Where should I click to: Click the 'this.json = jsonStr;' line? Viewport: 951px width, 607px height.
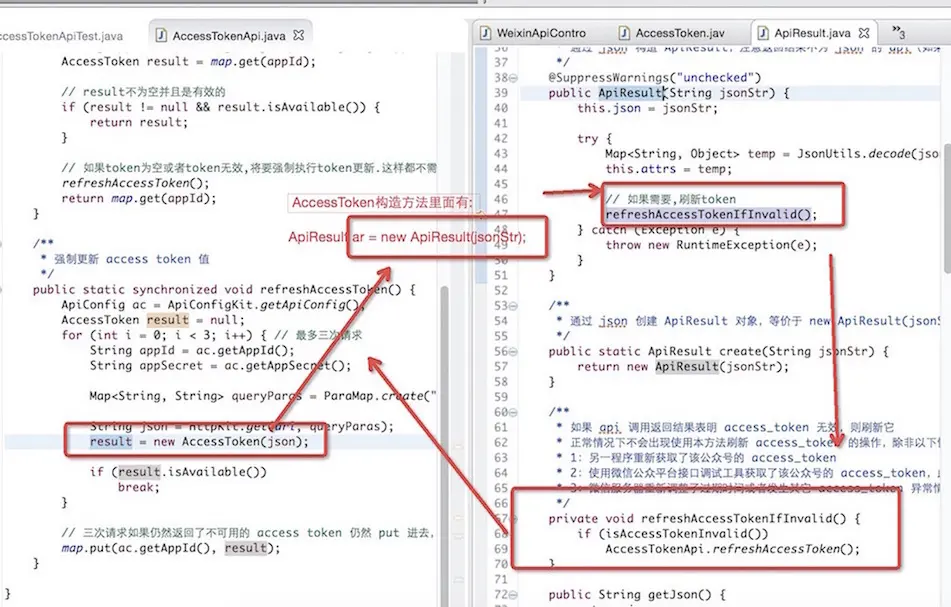pyautogui.click(x=648, y=108)
